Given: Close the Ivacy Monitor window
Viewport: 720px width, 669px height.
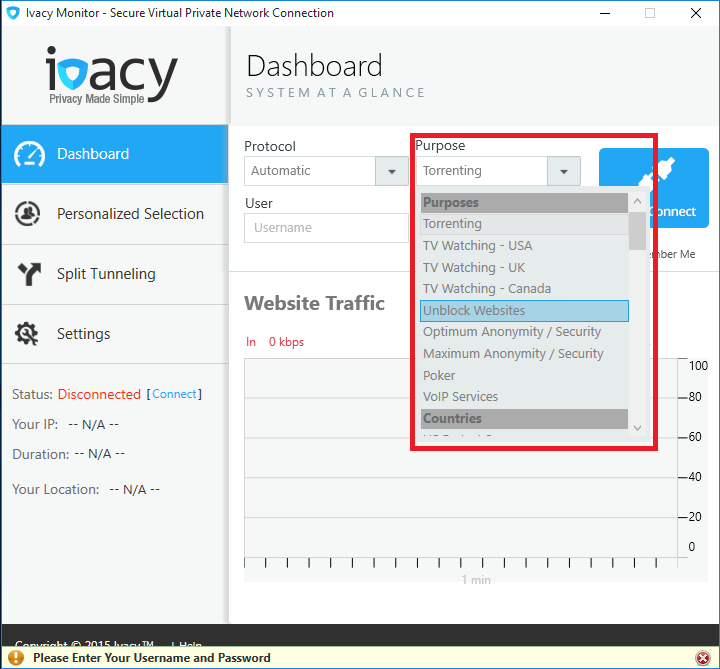Looking at the screenshot, I should click(696, 13).
